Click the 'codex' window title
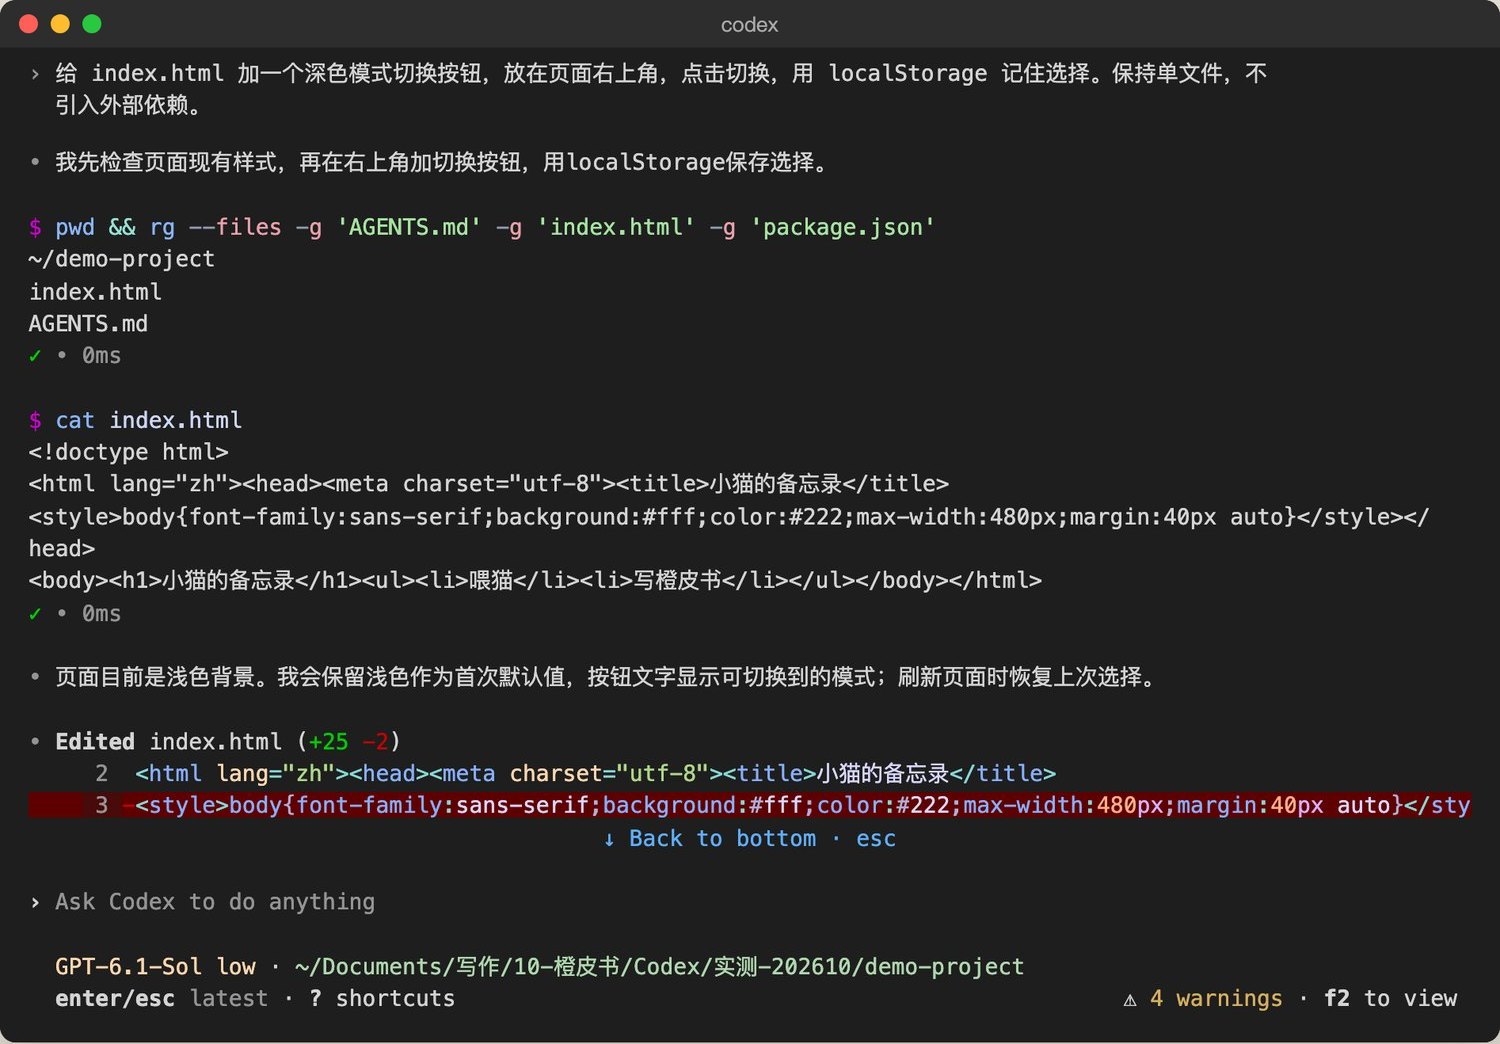Viewport: 1500px width, 1044px height. [749, 25]
